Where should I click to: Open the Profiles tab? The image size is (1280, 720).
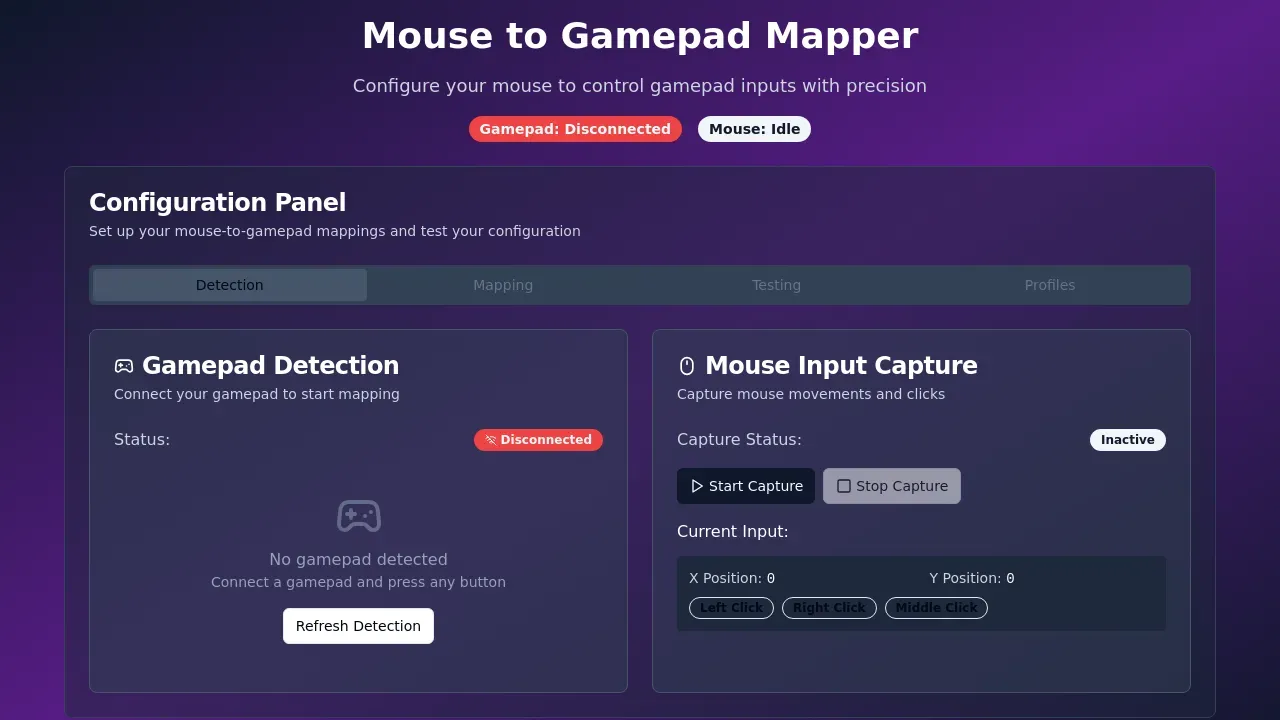coord(1049,285)
